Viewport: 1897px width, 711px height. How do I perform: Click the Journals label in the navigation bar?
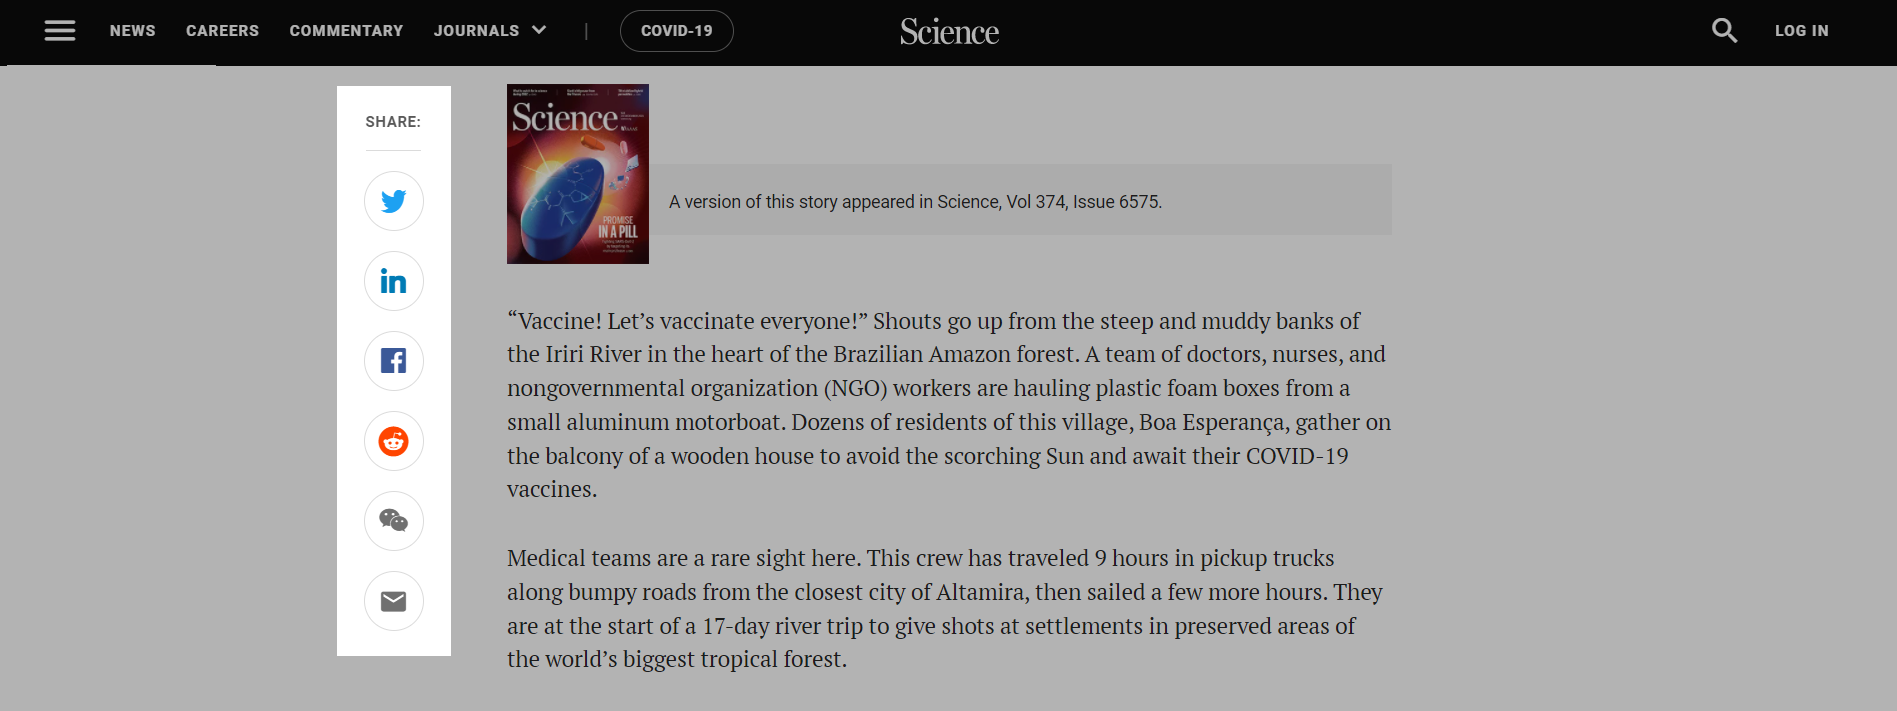476,31
